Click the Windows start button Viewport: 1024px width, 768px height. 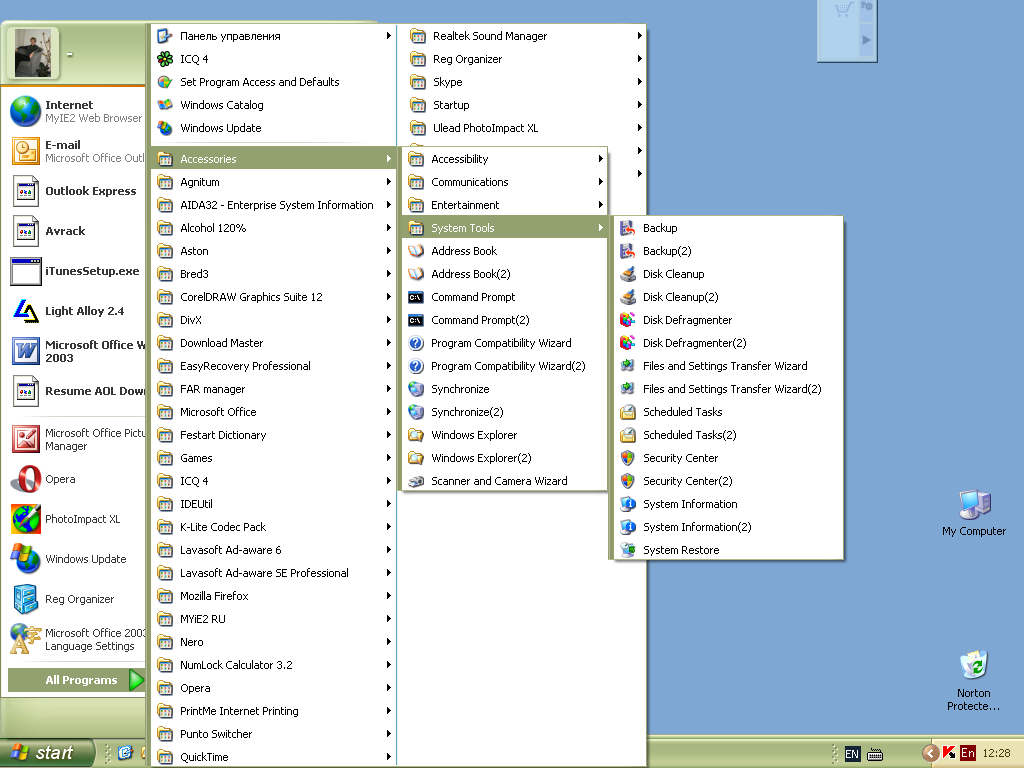click(x=46, y=753)
